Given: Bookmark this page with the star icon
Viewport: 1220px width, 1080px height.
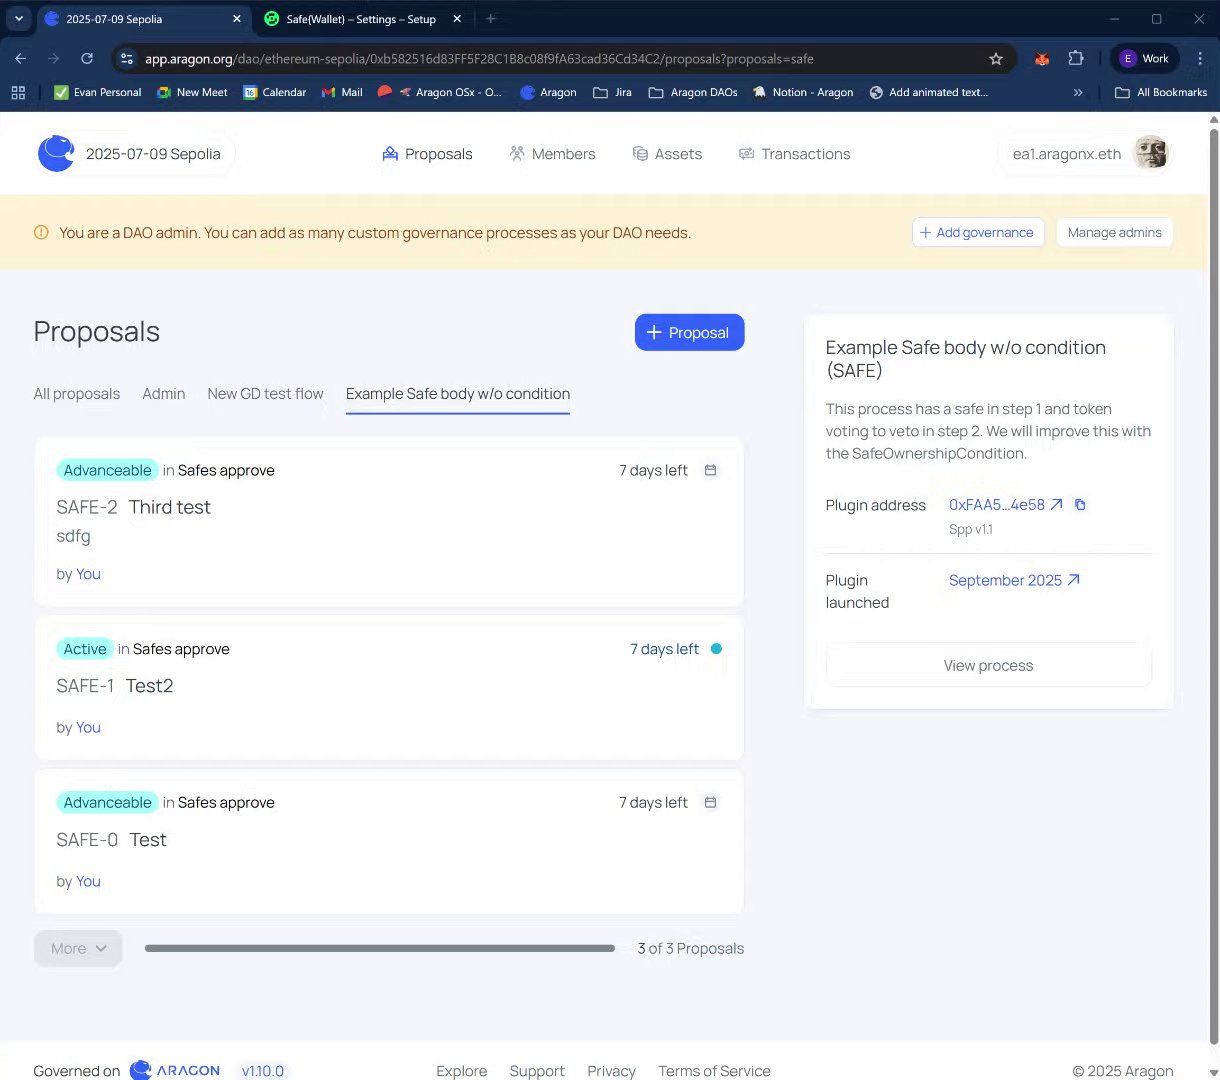Looking at the screenshot, I should pyautogui.click(x=996, y=59).
